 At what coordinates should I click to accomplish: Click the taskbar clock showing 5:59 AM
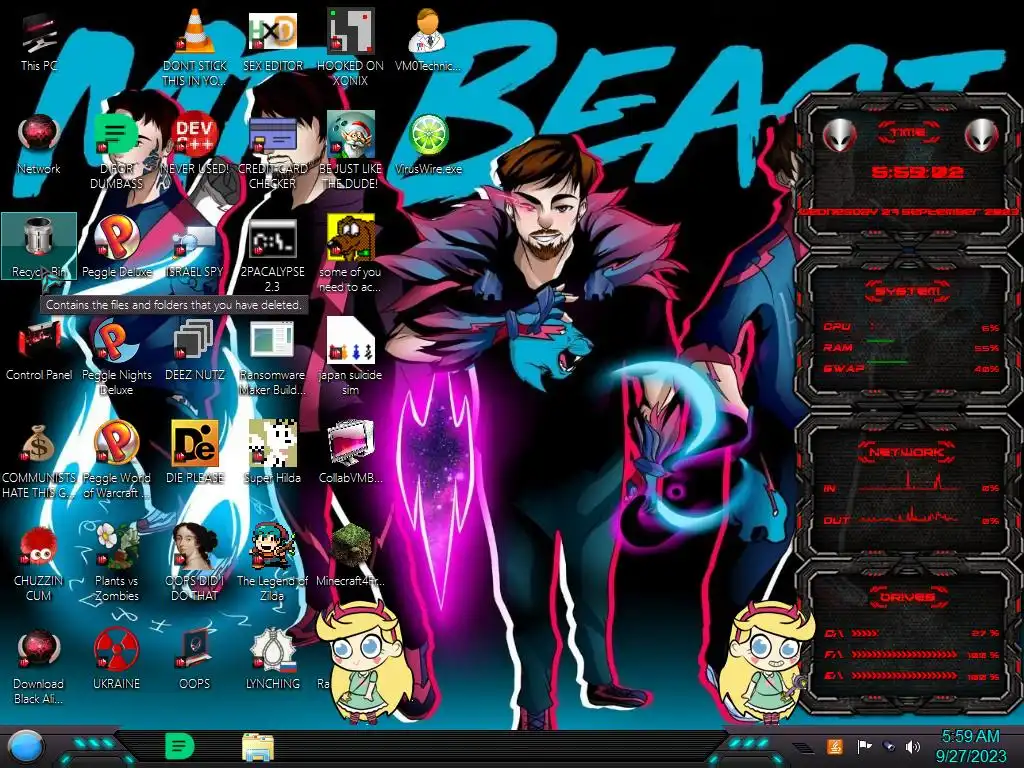point(970,746)
